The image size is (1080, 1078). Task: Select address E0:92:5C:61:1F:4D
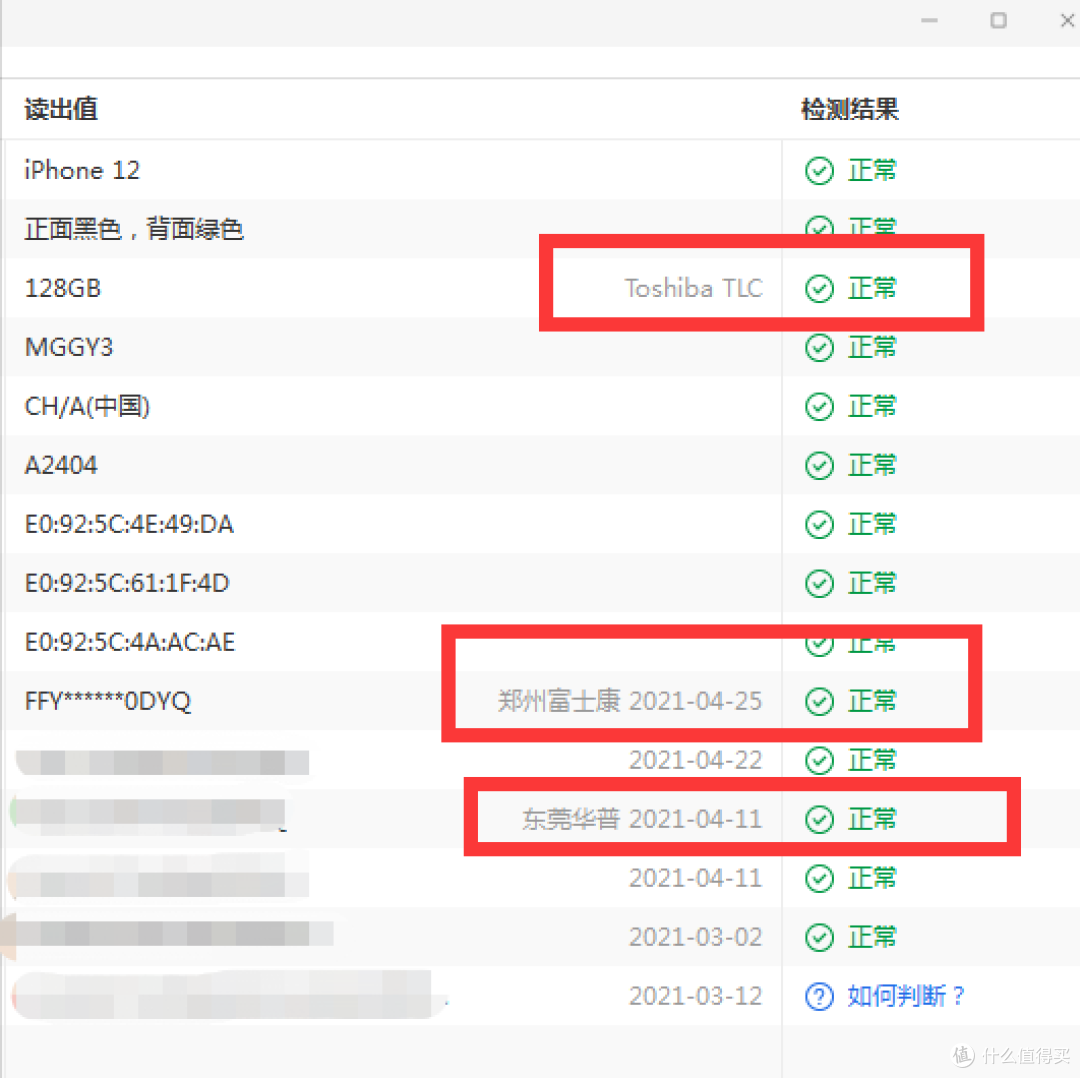pos(127,583)
